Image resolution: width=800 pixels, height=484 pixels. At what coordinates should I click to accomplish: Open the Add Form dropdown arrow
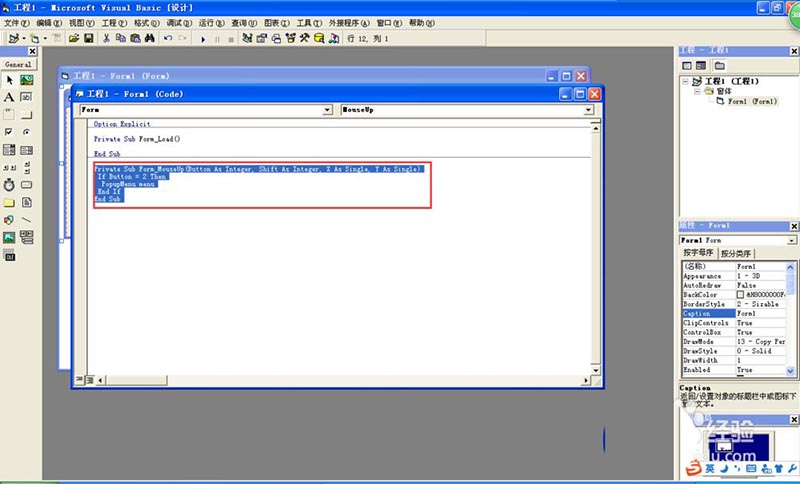point(45,38)
